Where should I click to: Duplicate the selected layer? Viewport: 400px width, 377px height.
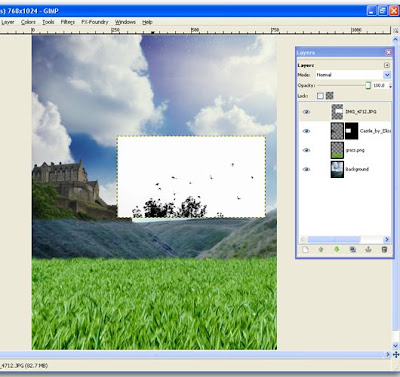click(x=353, y=249)
